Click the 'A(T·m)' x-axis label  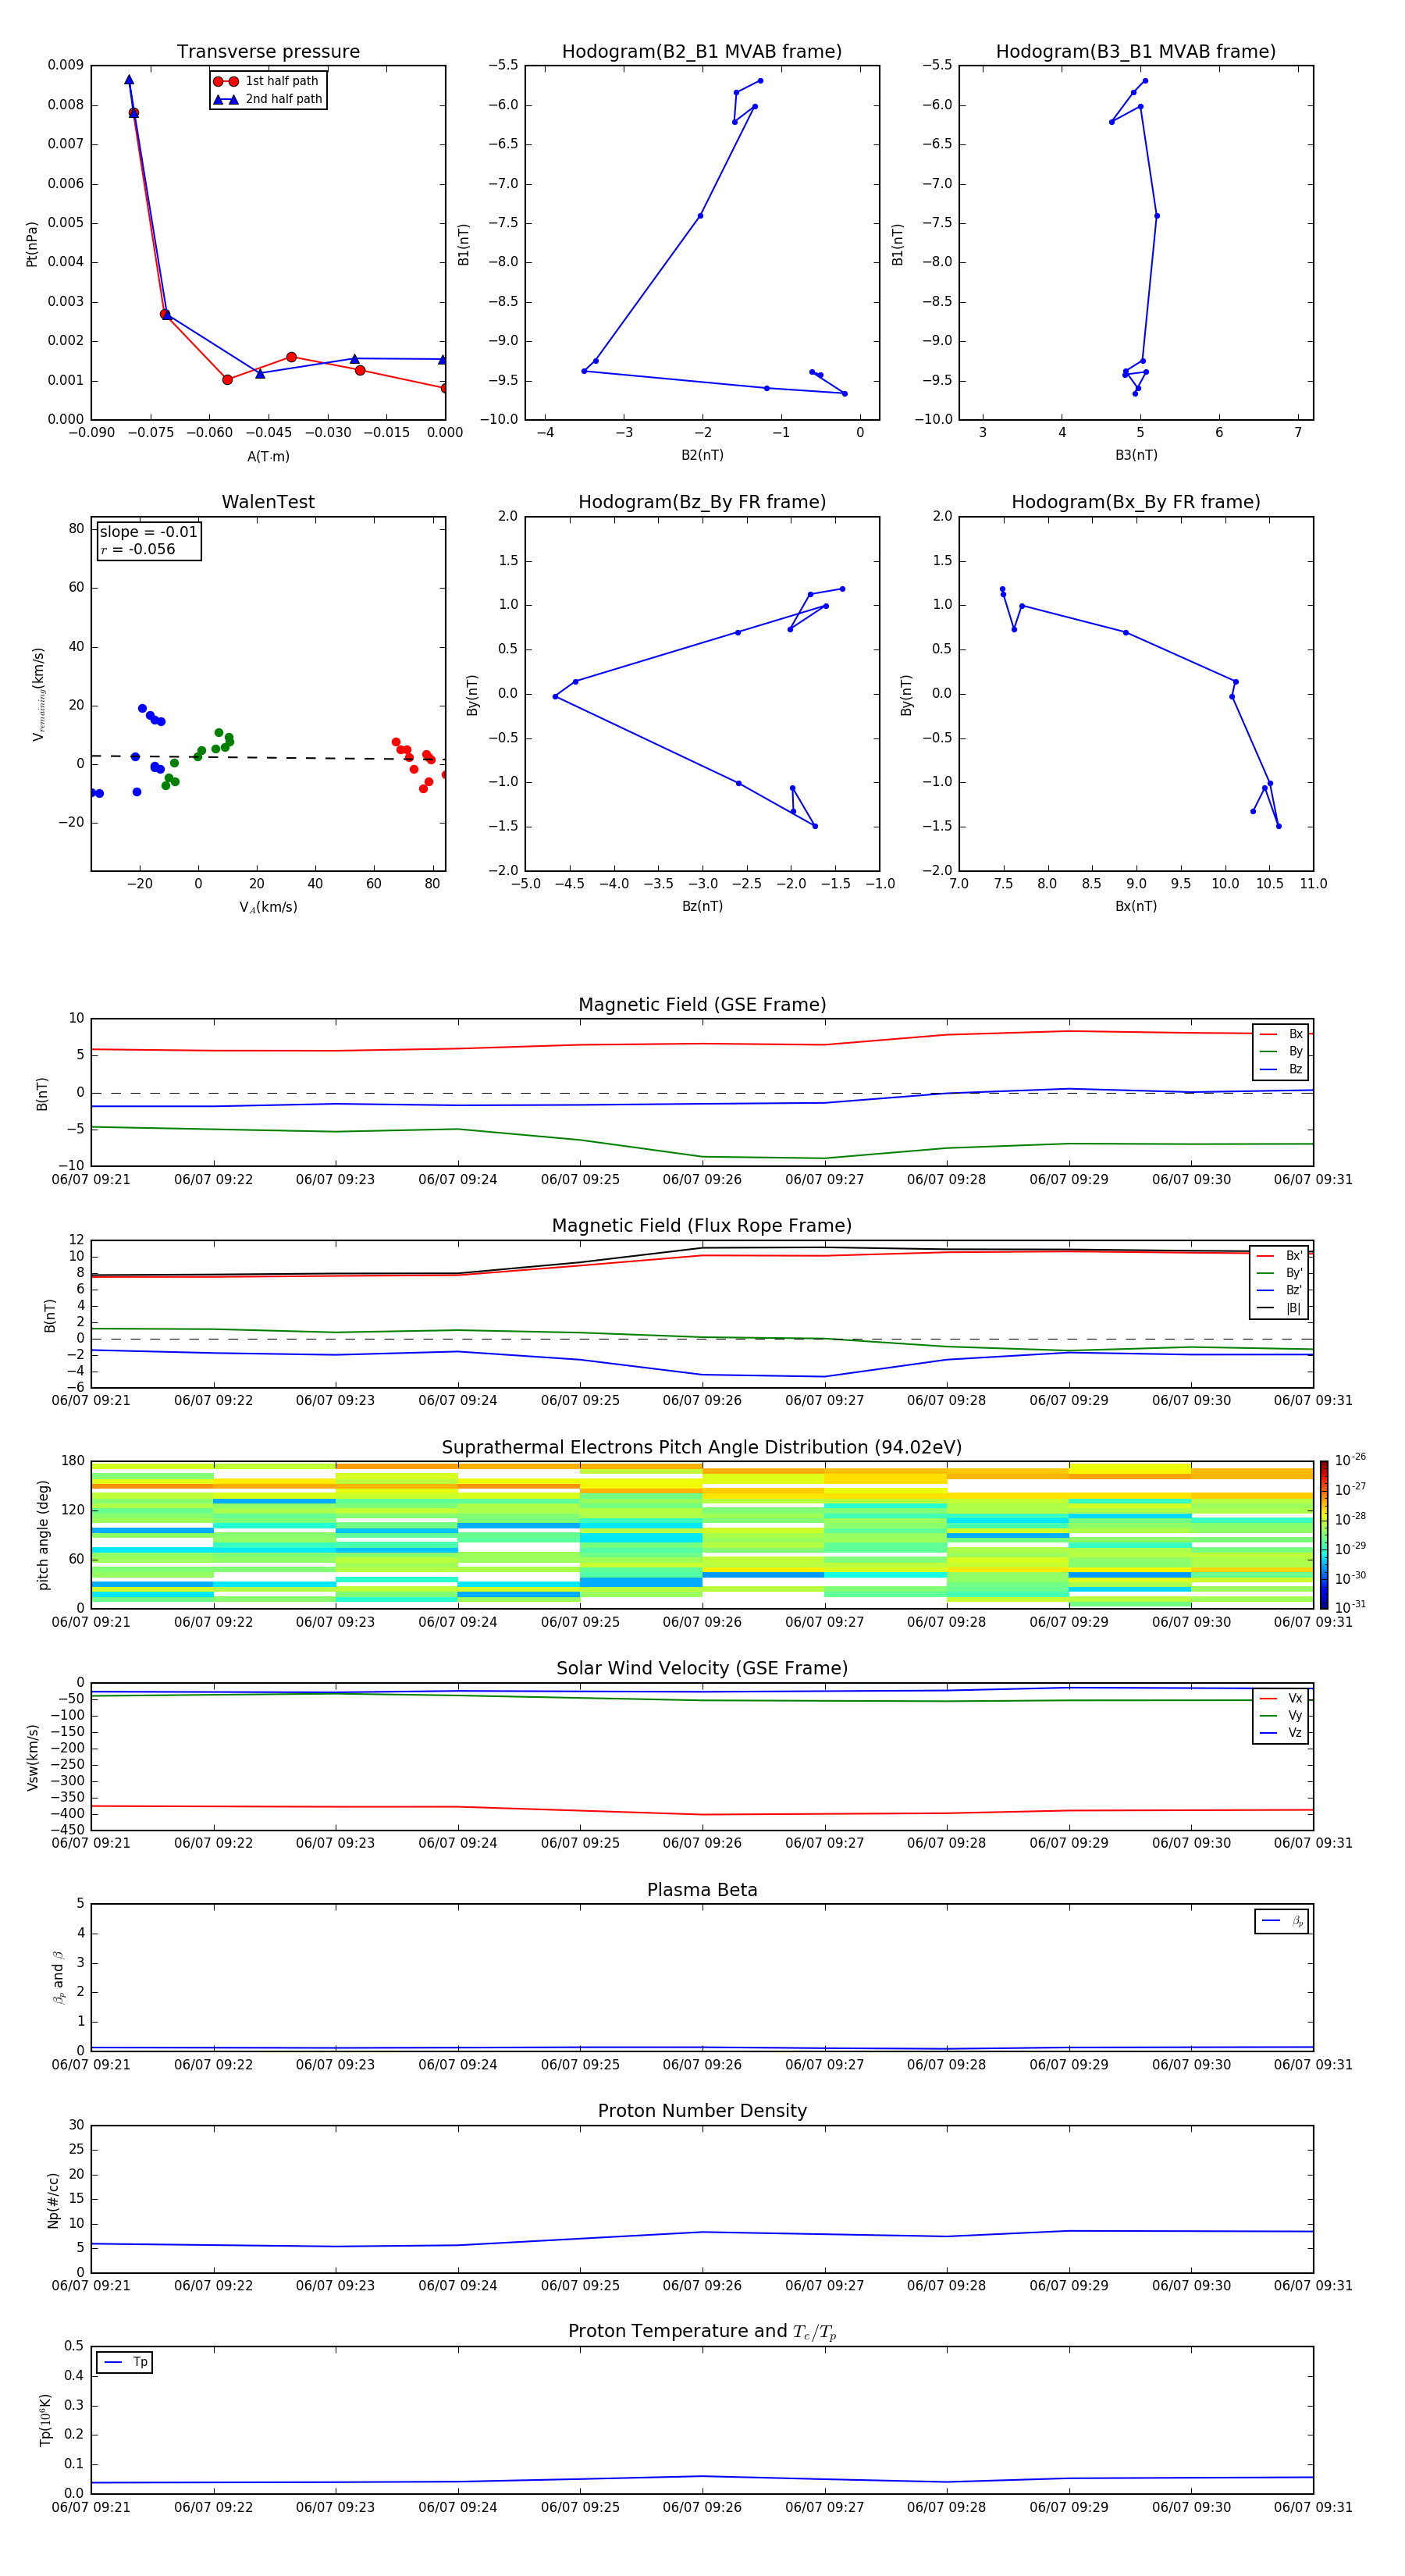(268, 456)
